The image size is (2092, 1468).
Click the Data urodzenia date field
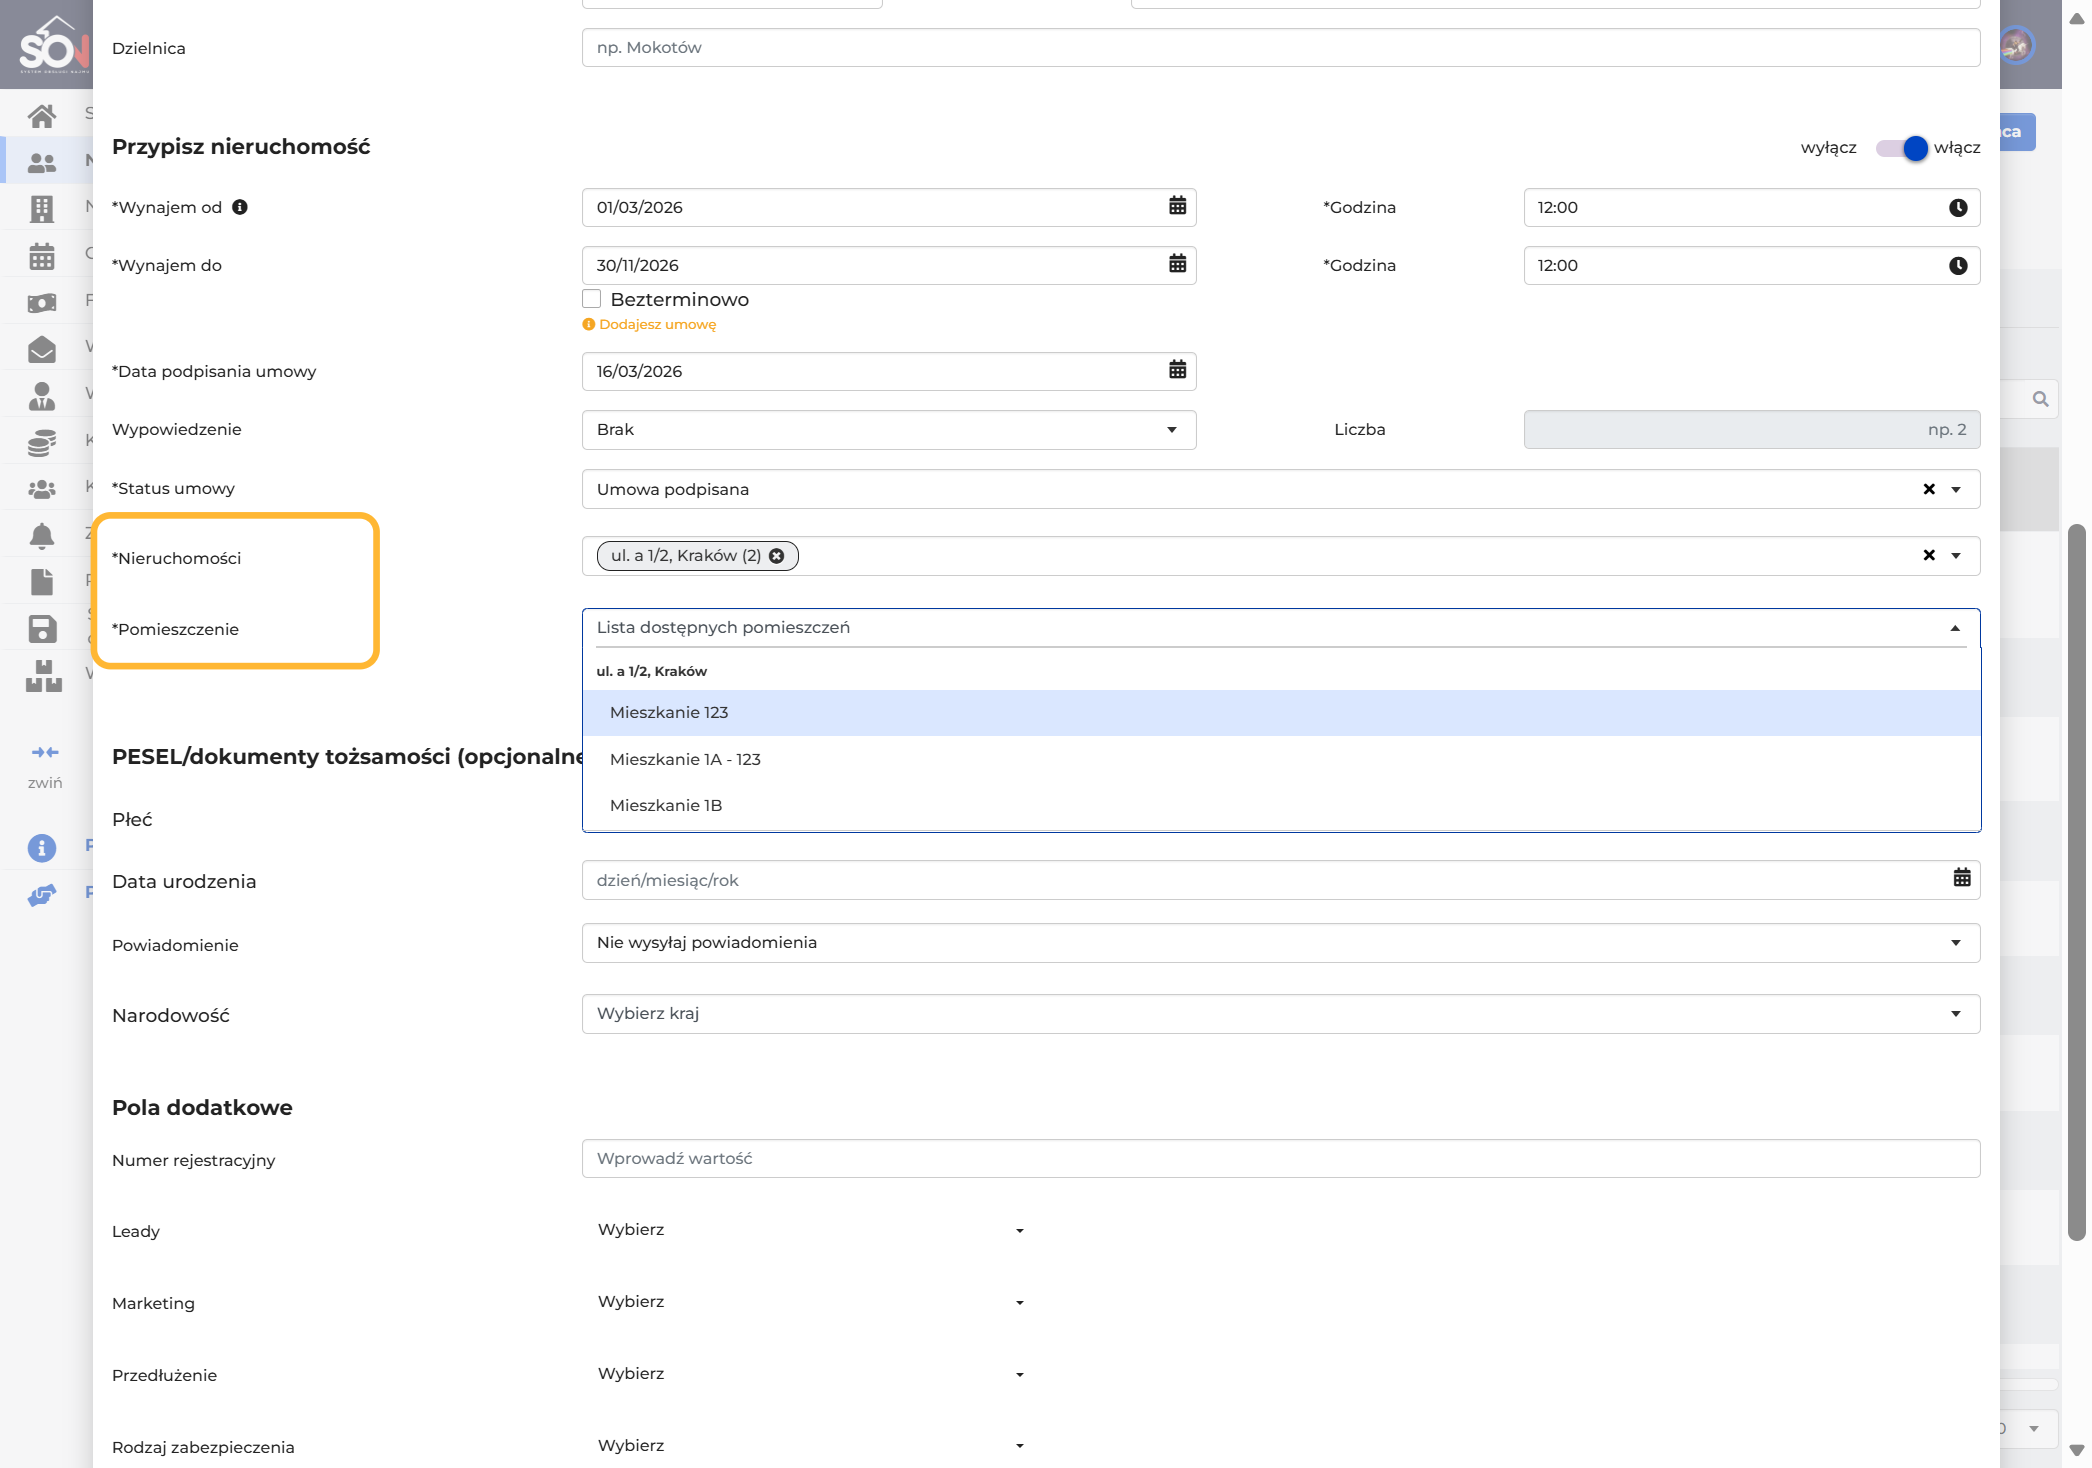[x=1281, y=880]
